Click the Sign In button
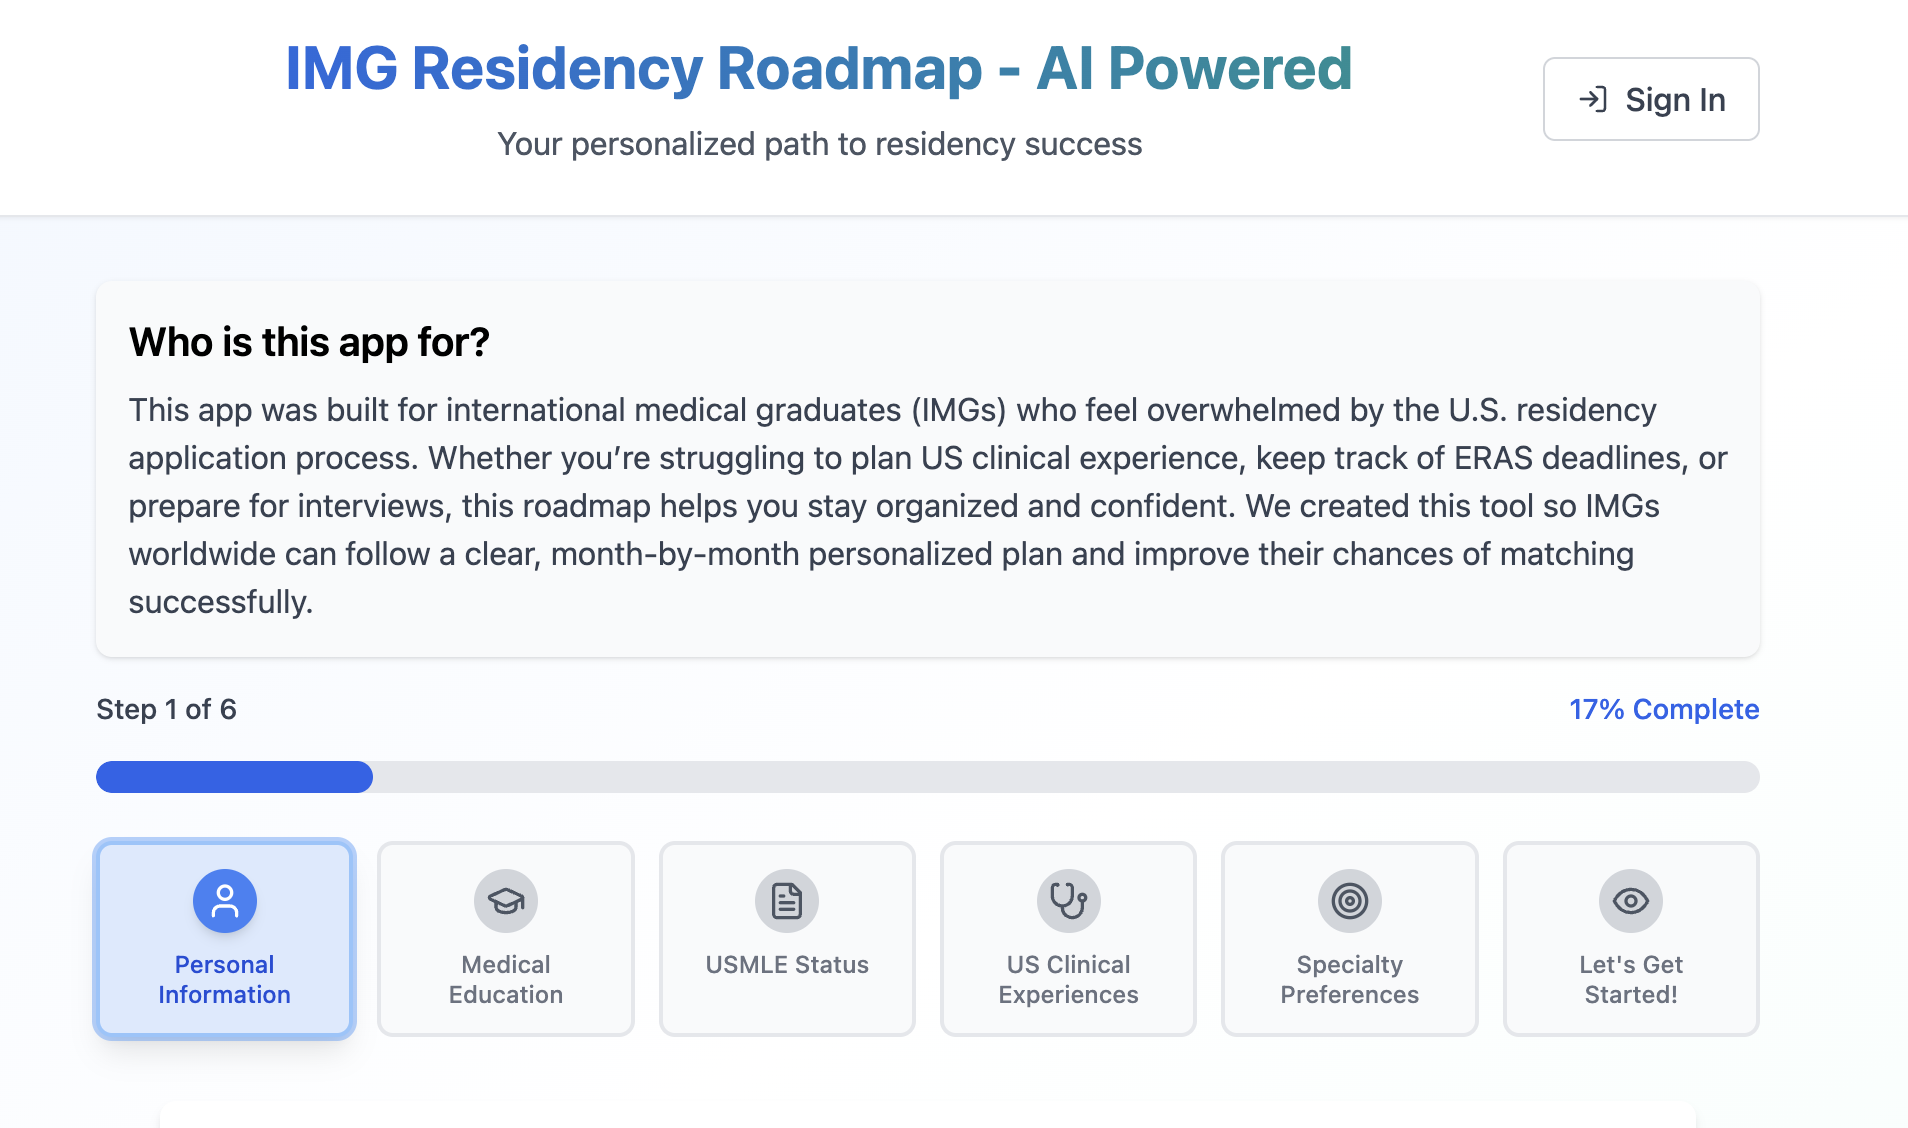 tap(1650, 99)
